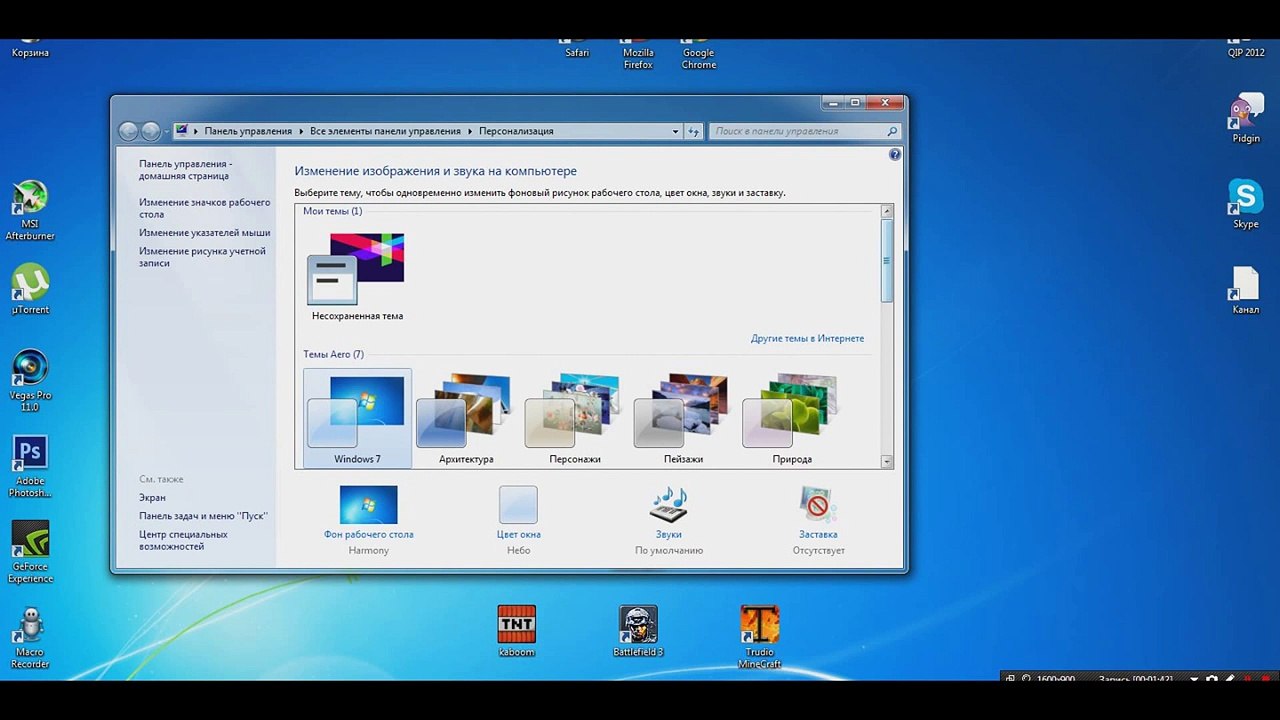Screen dimensions: 1280x720
Task: Click the address bar refresh button
Action: (x=694, y=131)
